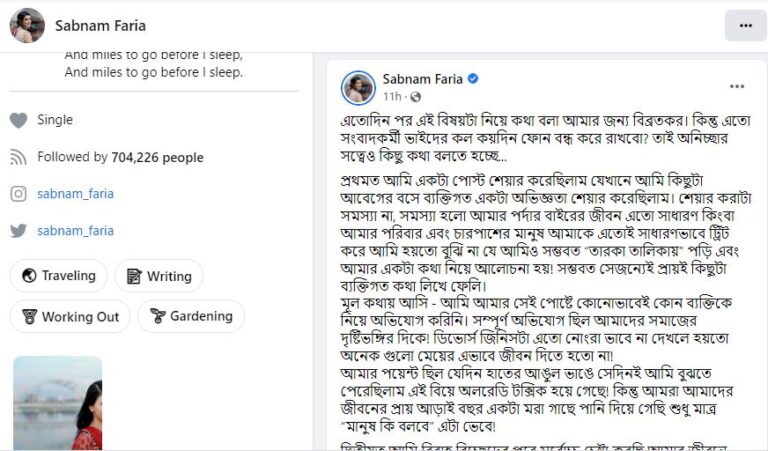Screen dimensions: 768x451
Task: Click the Instagram logo icon
Action: (x=18, y=194)
